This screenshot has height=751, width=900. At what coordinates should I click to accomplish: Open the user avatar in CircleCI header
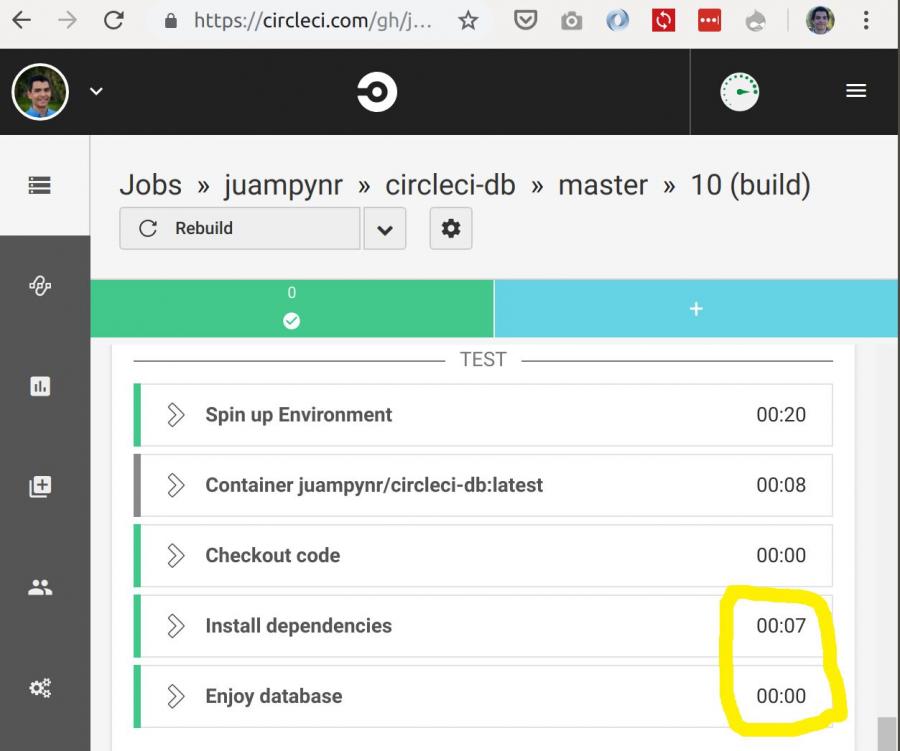(x=40, y=92)
